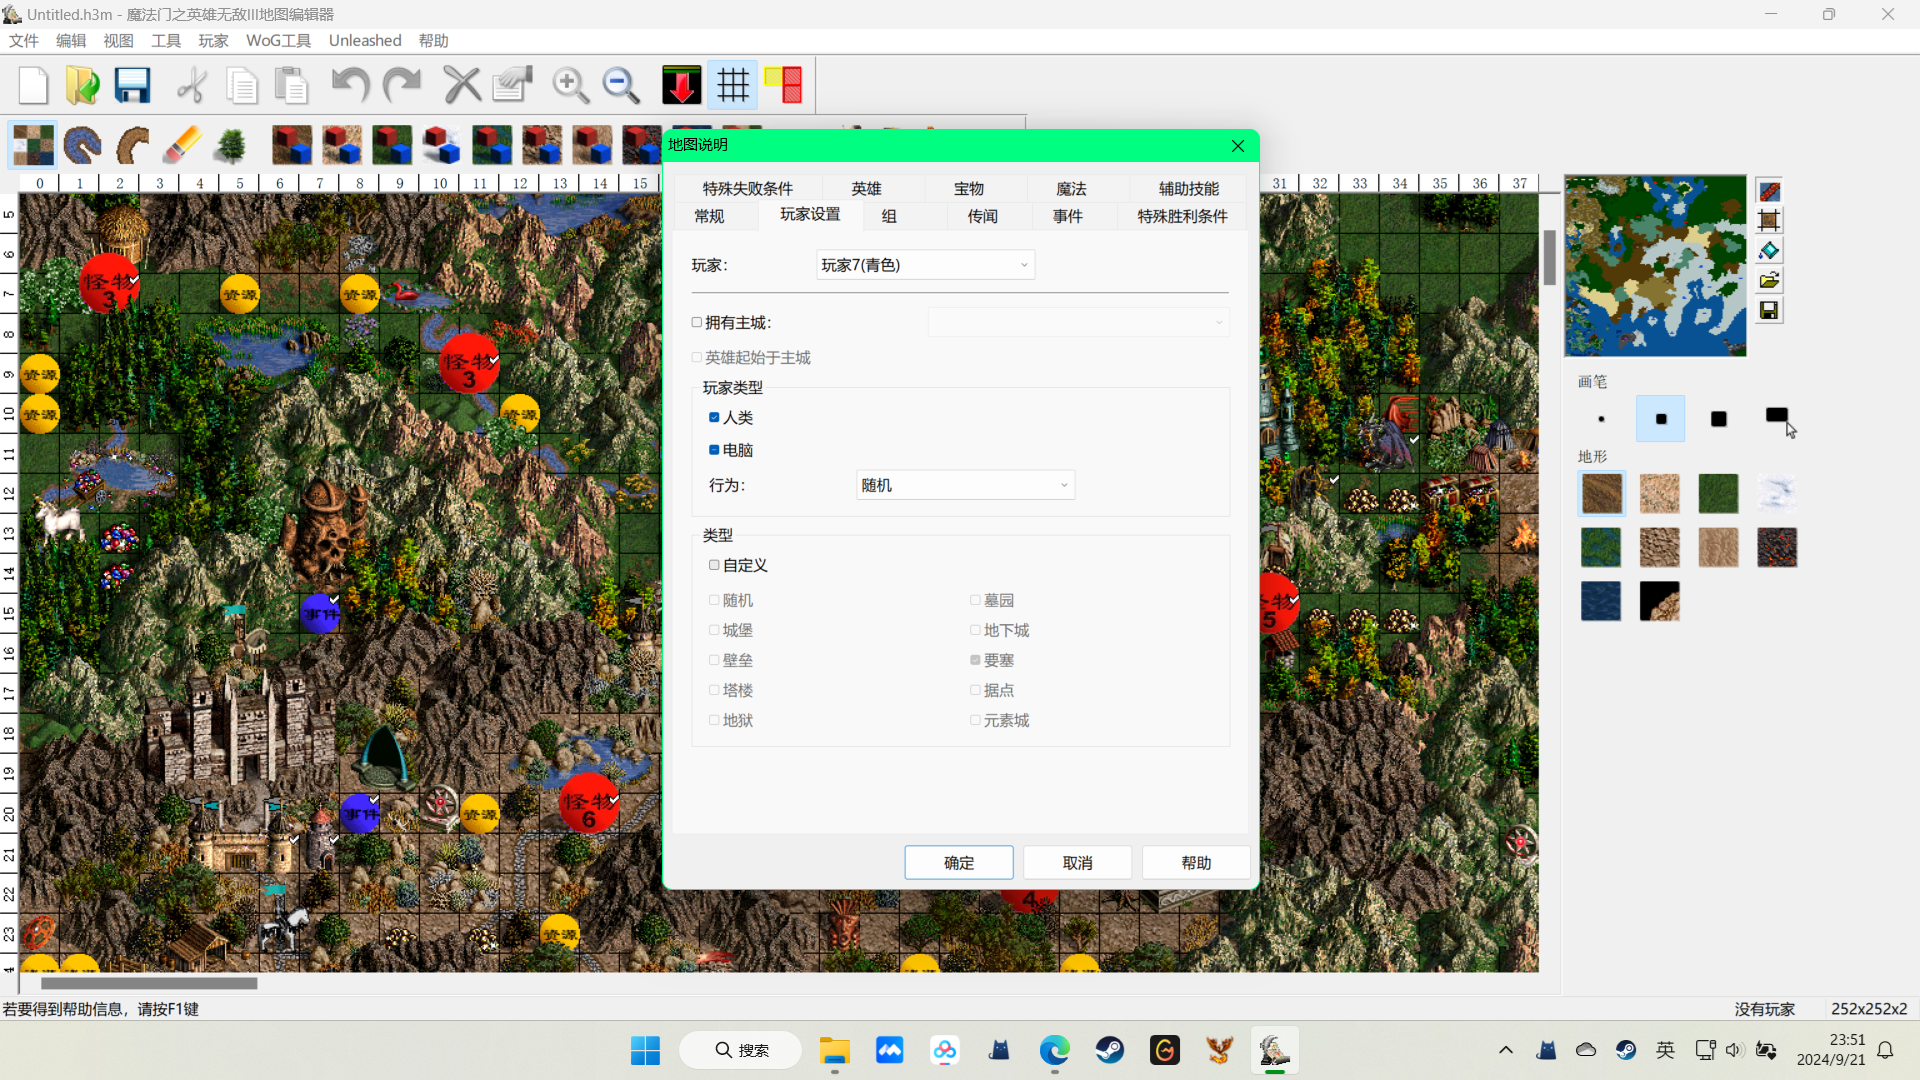The height and width of the screenshot is (1080, 1920).
Task: Click the underground view red arrow icon
Action: click(681, 85)
